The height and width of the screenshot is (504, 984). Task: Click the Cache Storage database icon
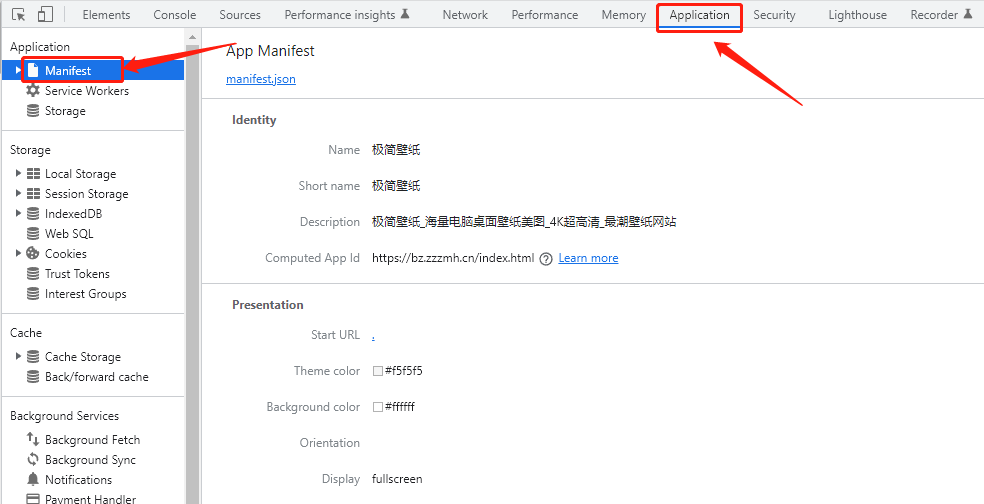[x=33, y=357]
